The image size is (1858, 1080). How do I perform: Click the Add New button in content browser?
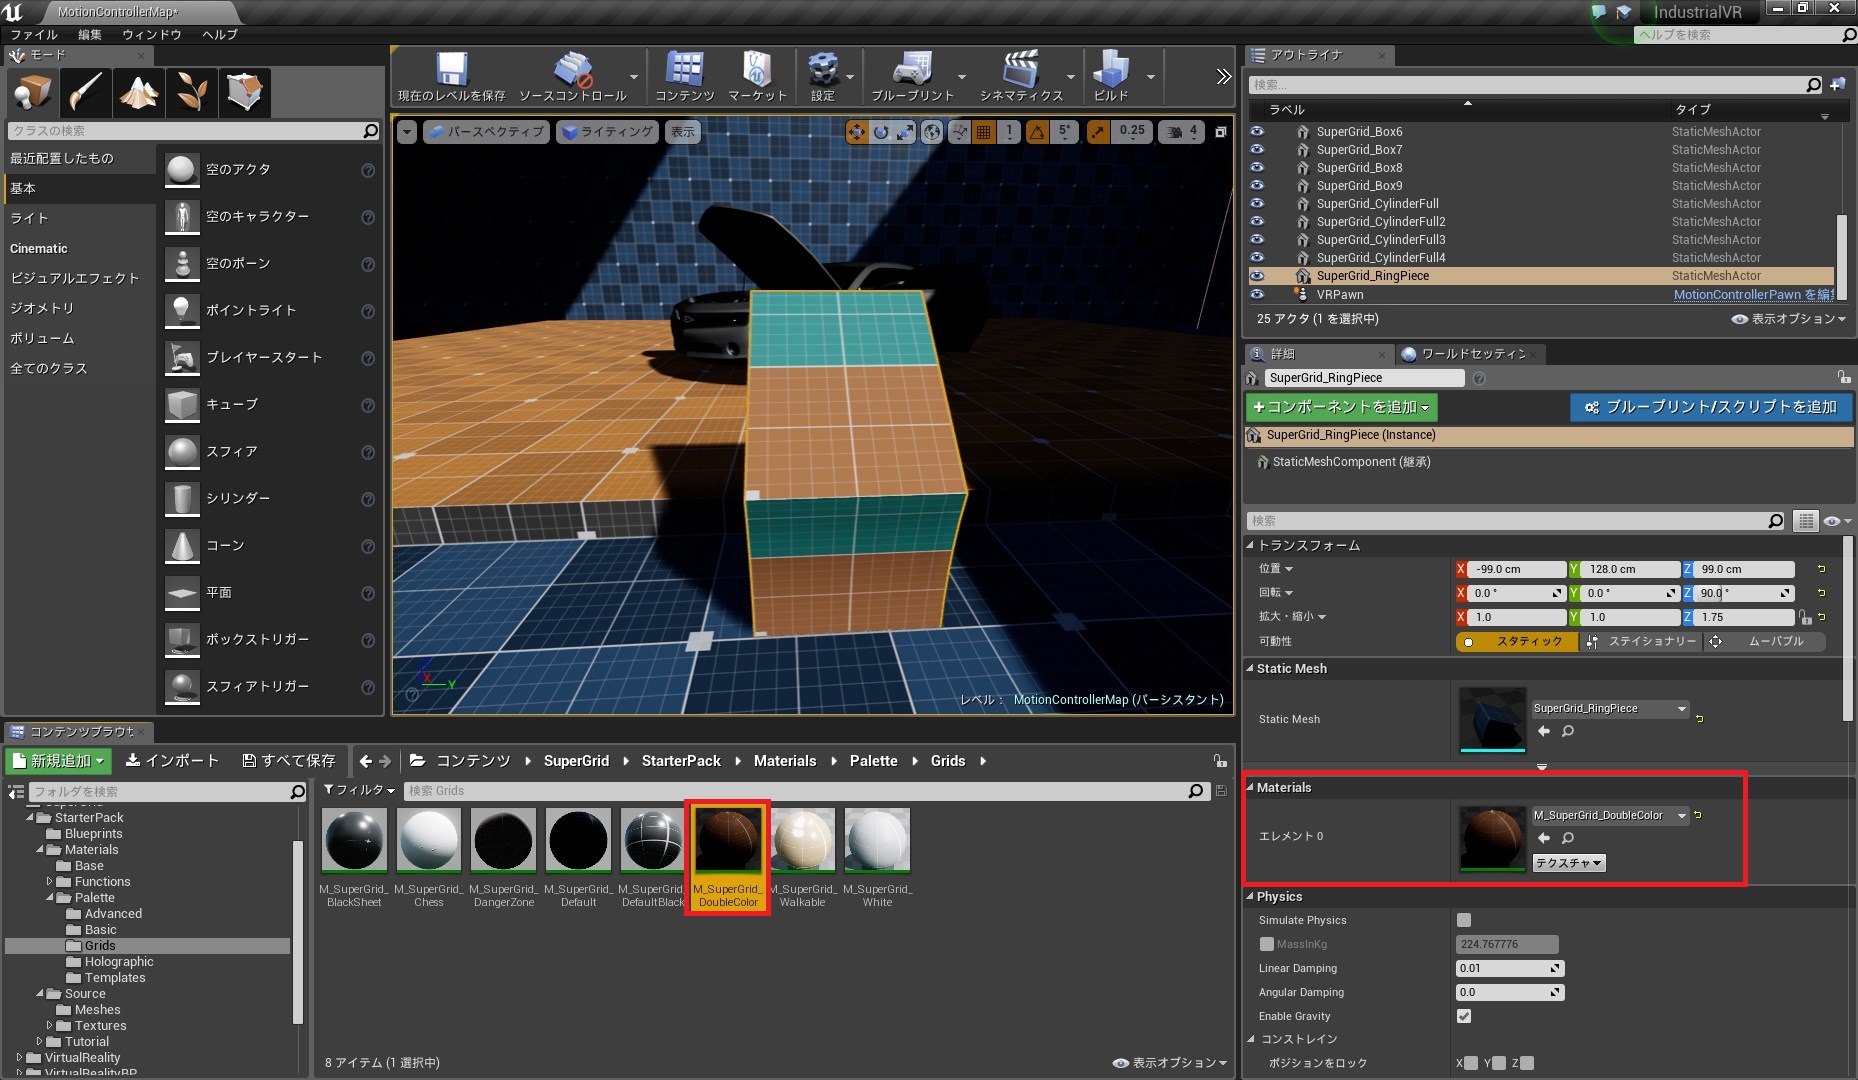[x=59, y=761]
